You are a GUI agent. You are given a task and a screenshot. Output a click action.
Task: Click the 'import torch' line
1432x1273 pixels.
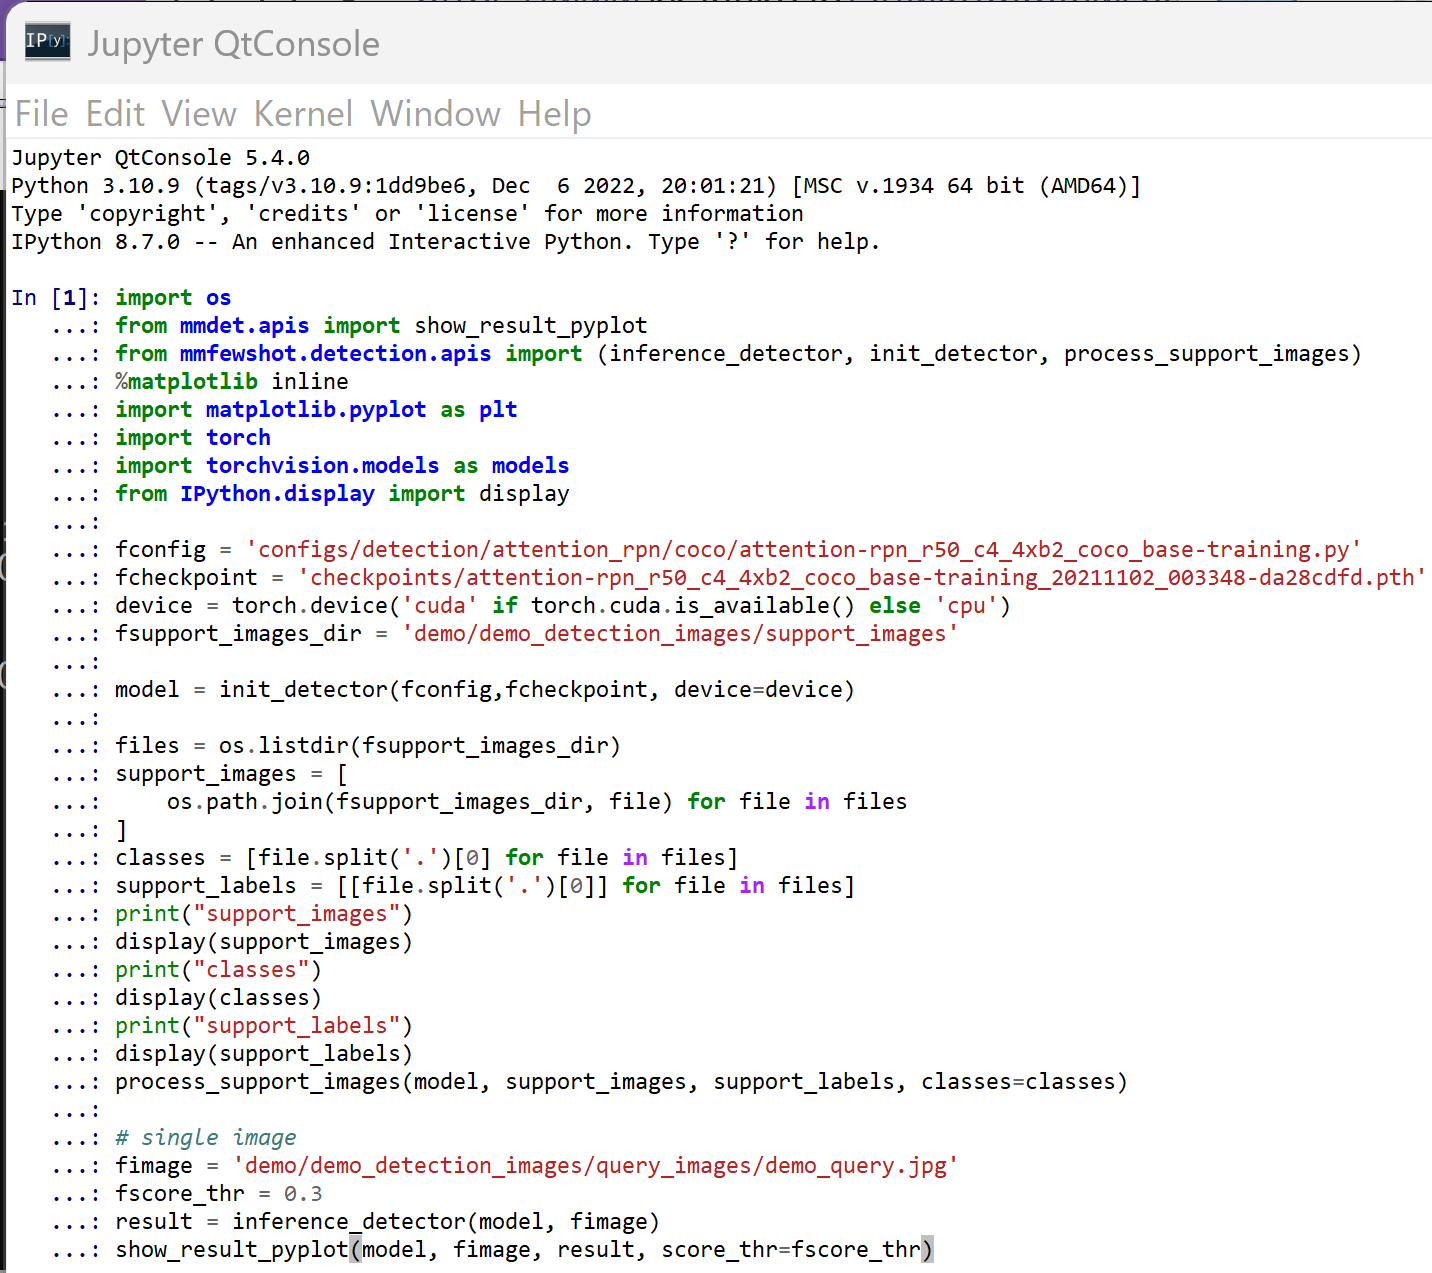pos(193,438)
